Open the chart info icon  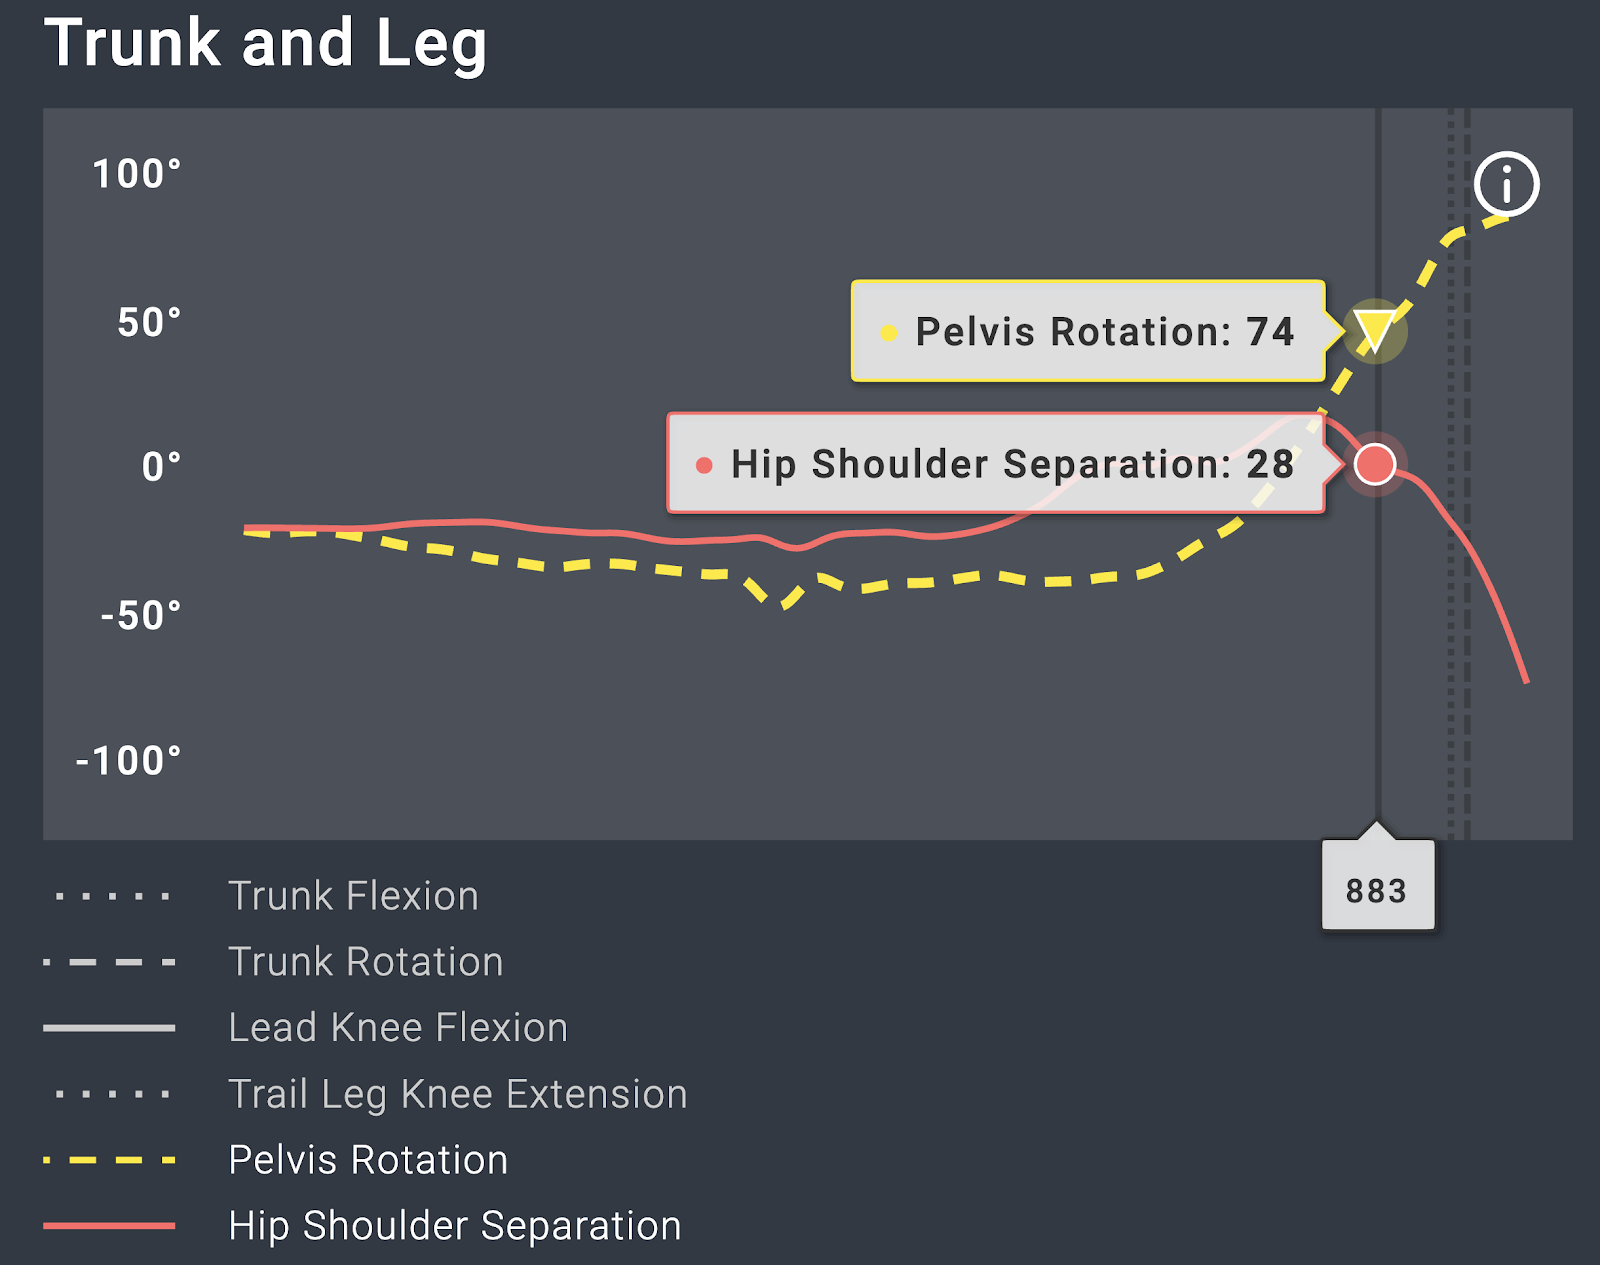click(x=1506, y=184)
